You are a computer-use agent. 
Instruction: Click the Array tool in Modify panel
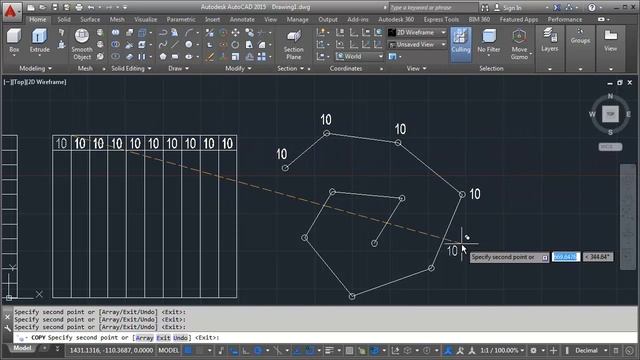262,57
